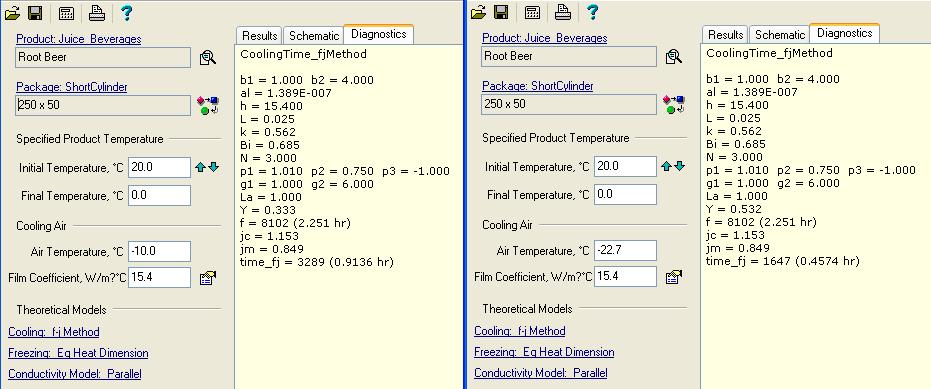Open Product: Juice_Beverages link in left panel
Image resolution: width=931 pixels, height=389 pixels.
(x=79, y=39)
